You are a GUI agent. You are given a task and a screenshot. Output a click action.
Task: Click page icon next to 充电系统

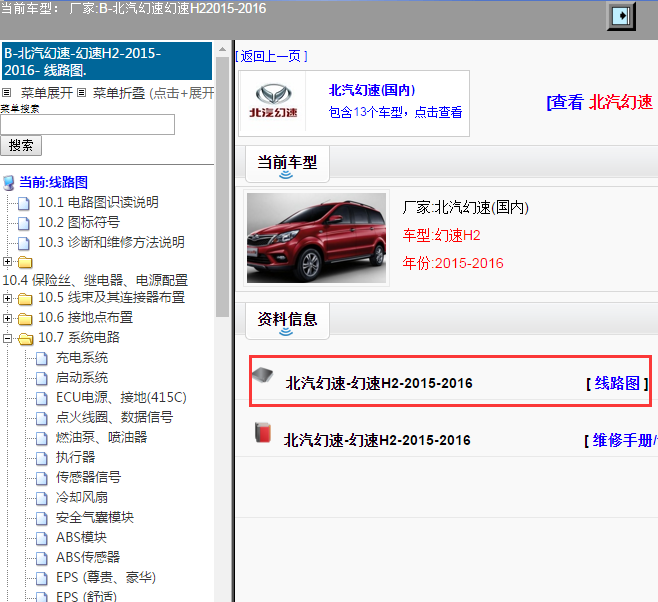[41, 359]
